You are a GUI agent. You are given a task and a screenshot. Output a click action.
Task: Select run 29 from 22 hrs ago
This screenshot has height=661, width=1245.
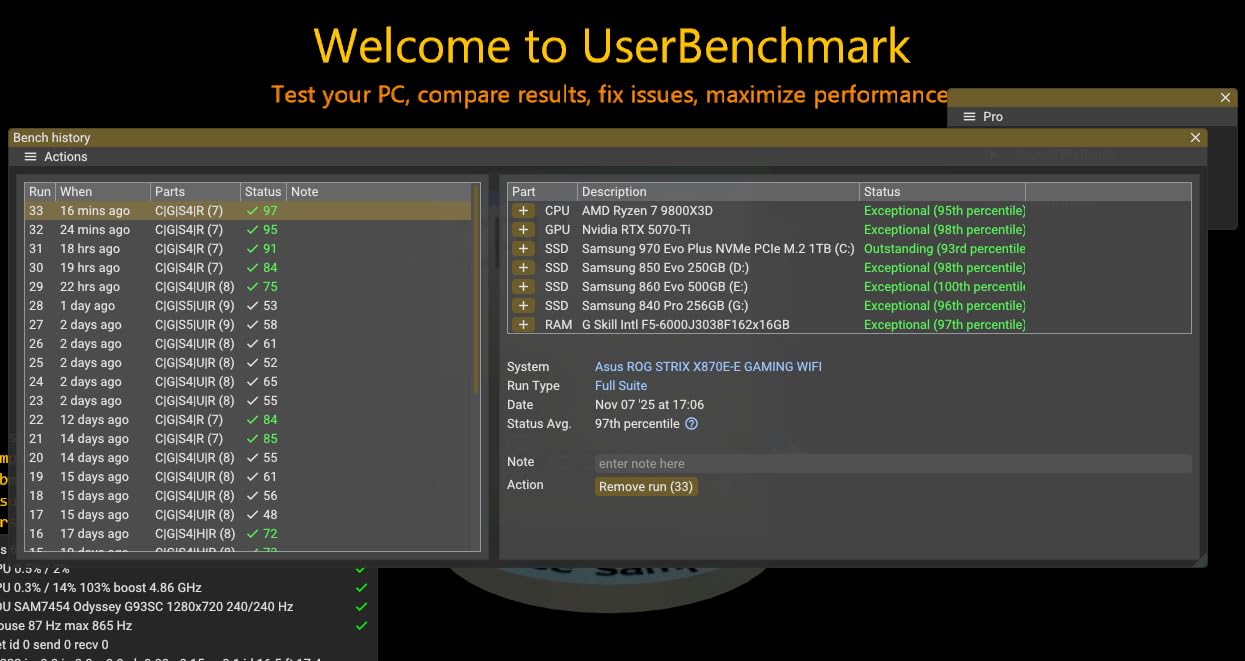(x=247, y=287)
